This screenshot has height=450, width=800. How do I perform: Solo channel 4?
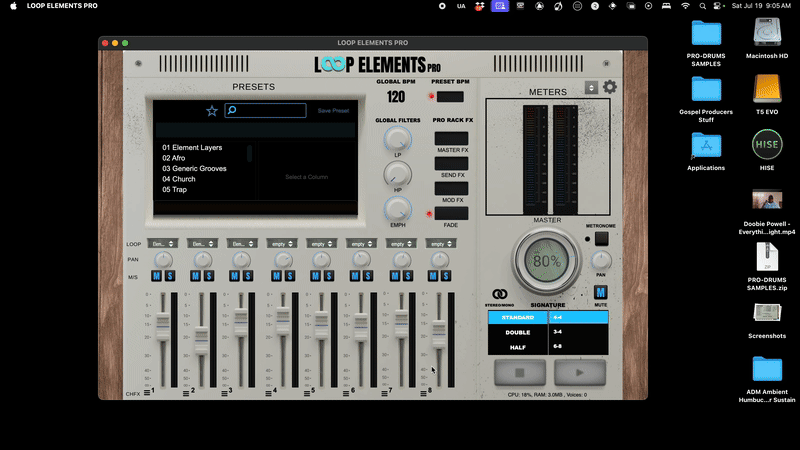click(x=290, y=276)
